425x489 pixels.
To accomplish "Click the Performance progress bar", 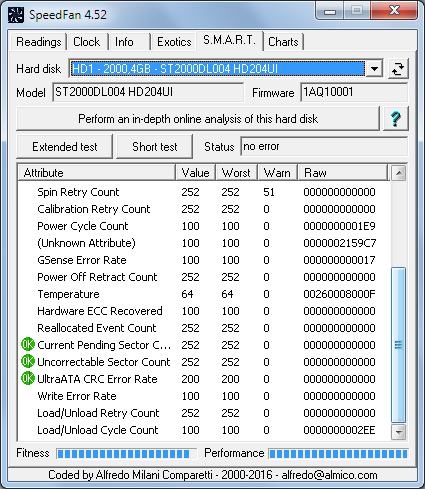I will 338,453.
